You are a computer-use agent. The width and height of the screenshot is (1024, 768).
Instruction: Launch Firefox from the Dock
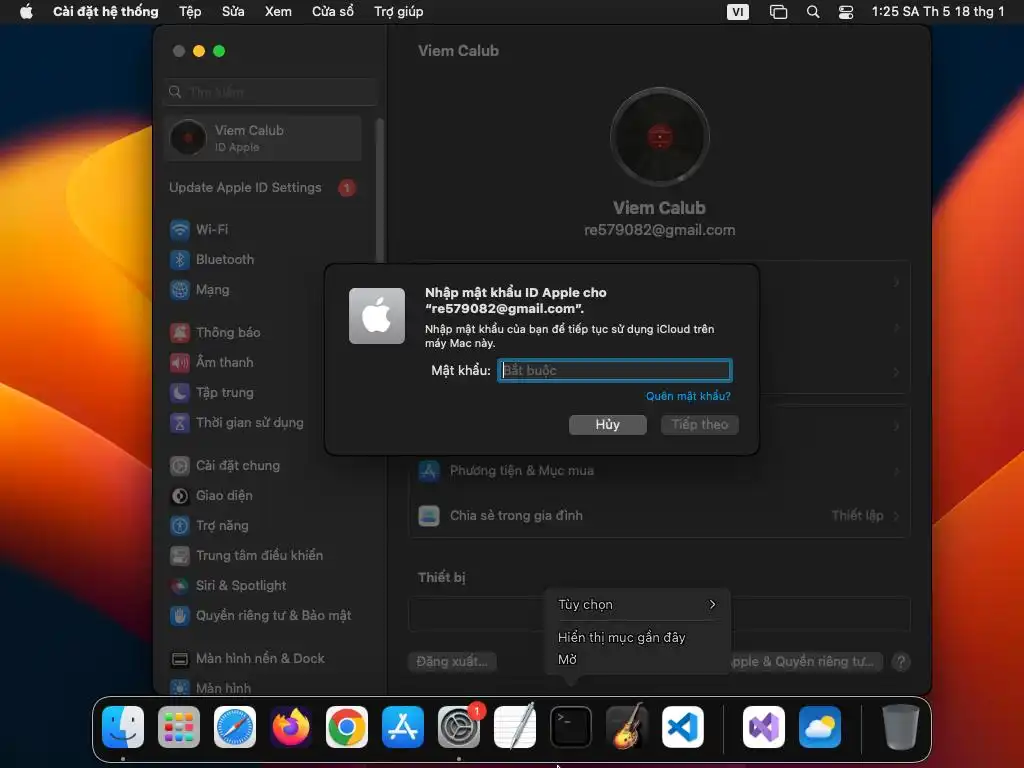pos(291,727)
